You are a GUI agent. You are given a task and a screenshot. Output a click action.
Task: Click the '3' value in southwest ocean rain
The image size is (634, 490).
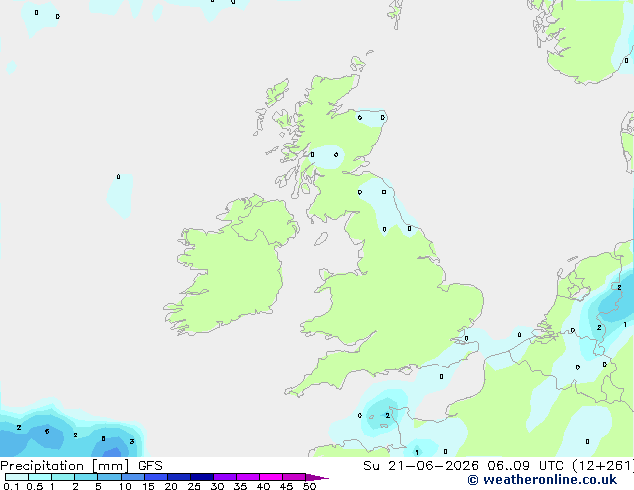tap(132, 441)
